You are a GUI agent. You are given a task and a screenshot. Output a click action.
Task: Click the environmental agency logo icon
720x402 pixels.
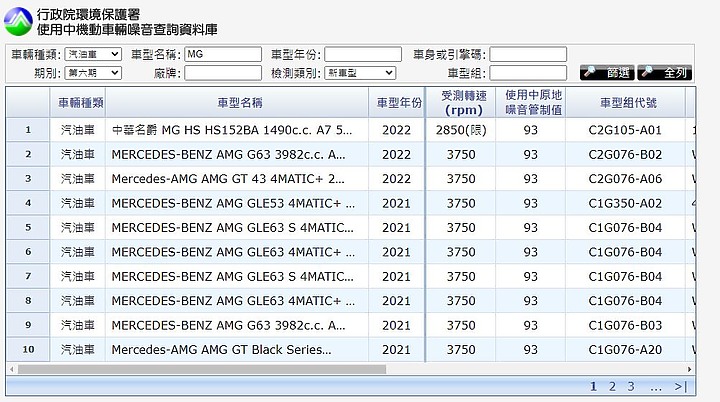coord(18,21)
